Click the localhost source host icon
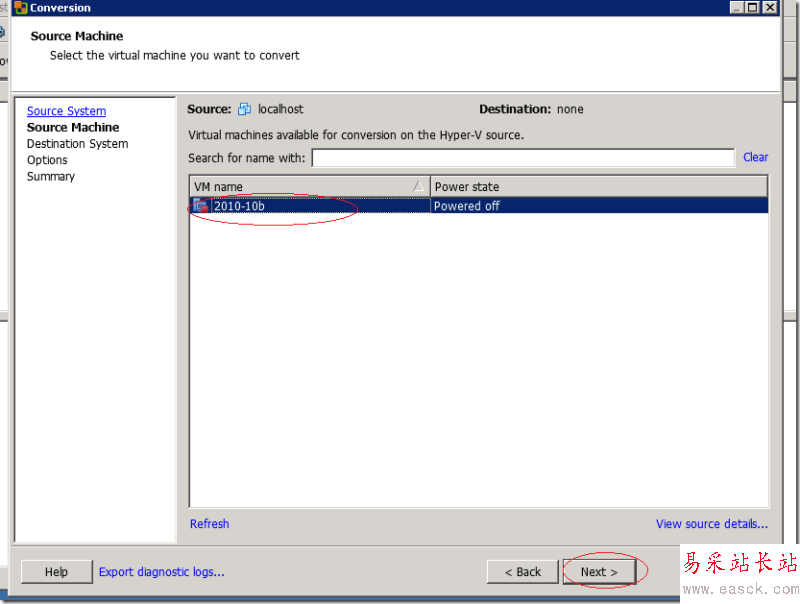This screenshot has height=604, width=800. point(244,109)
